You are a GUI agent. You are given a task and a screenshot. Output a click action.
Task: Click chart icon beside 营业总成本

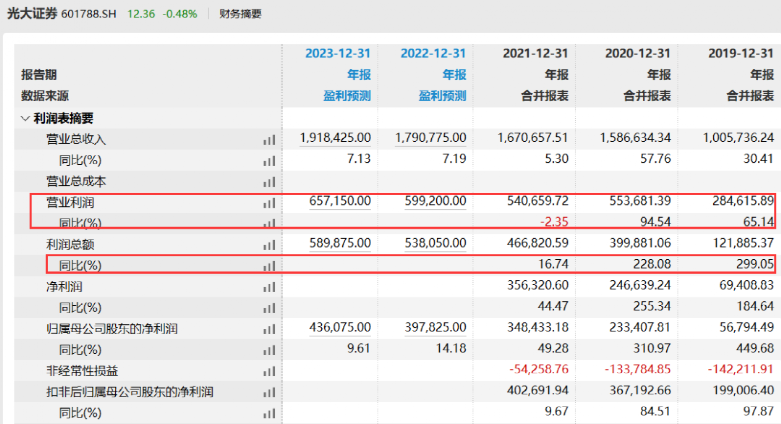tap(269, 182)
